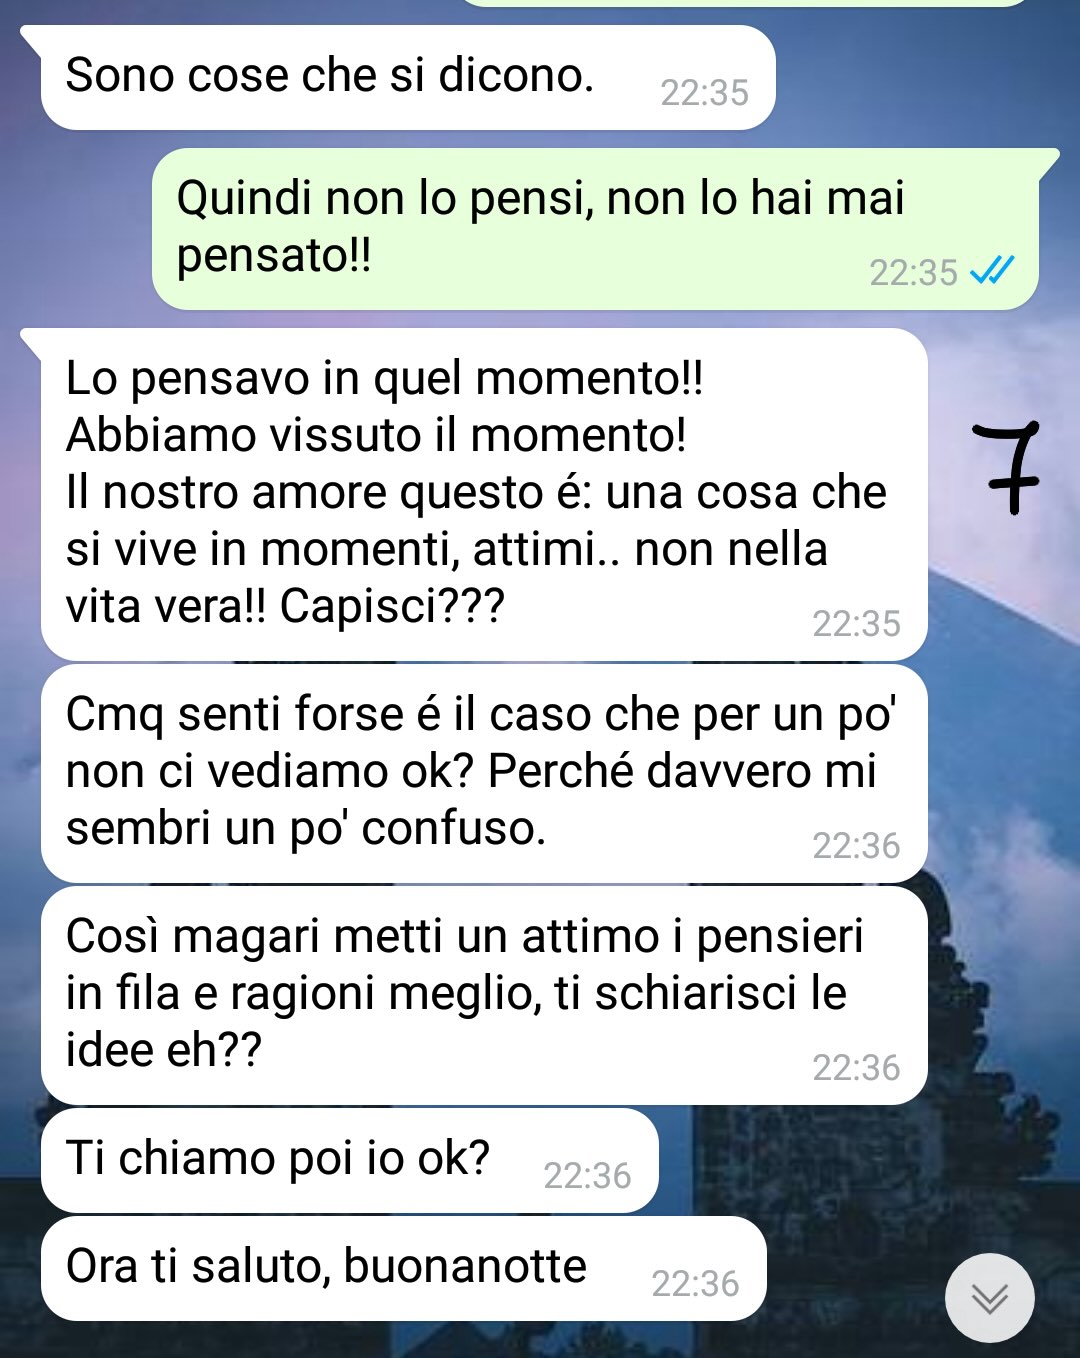Select the message "Sono cose che si dicono."

pos(408,78)
